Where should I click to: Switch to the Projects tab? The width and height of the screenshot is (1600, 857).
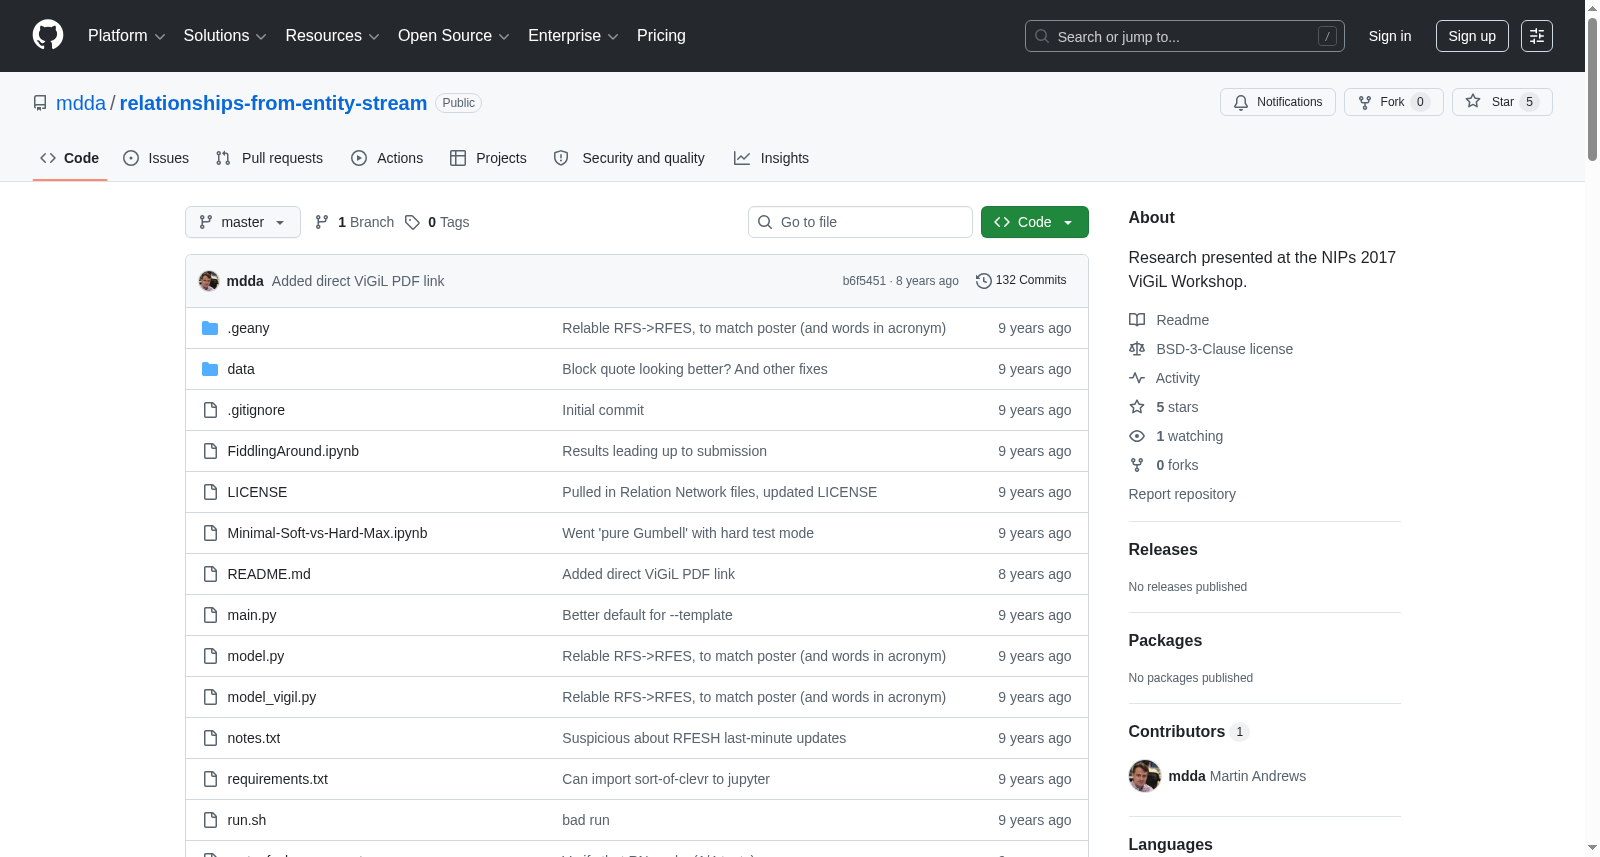[x=488, y=158]
